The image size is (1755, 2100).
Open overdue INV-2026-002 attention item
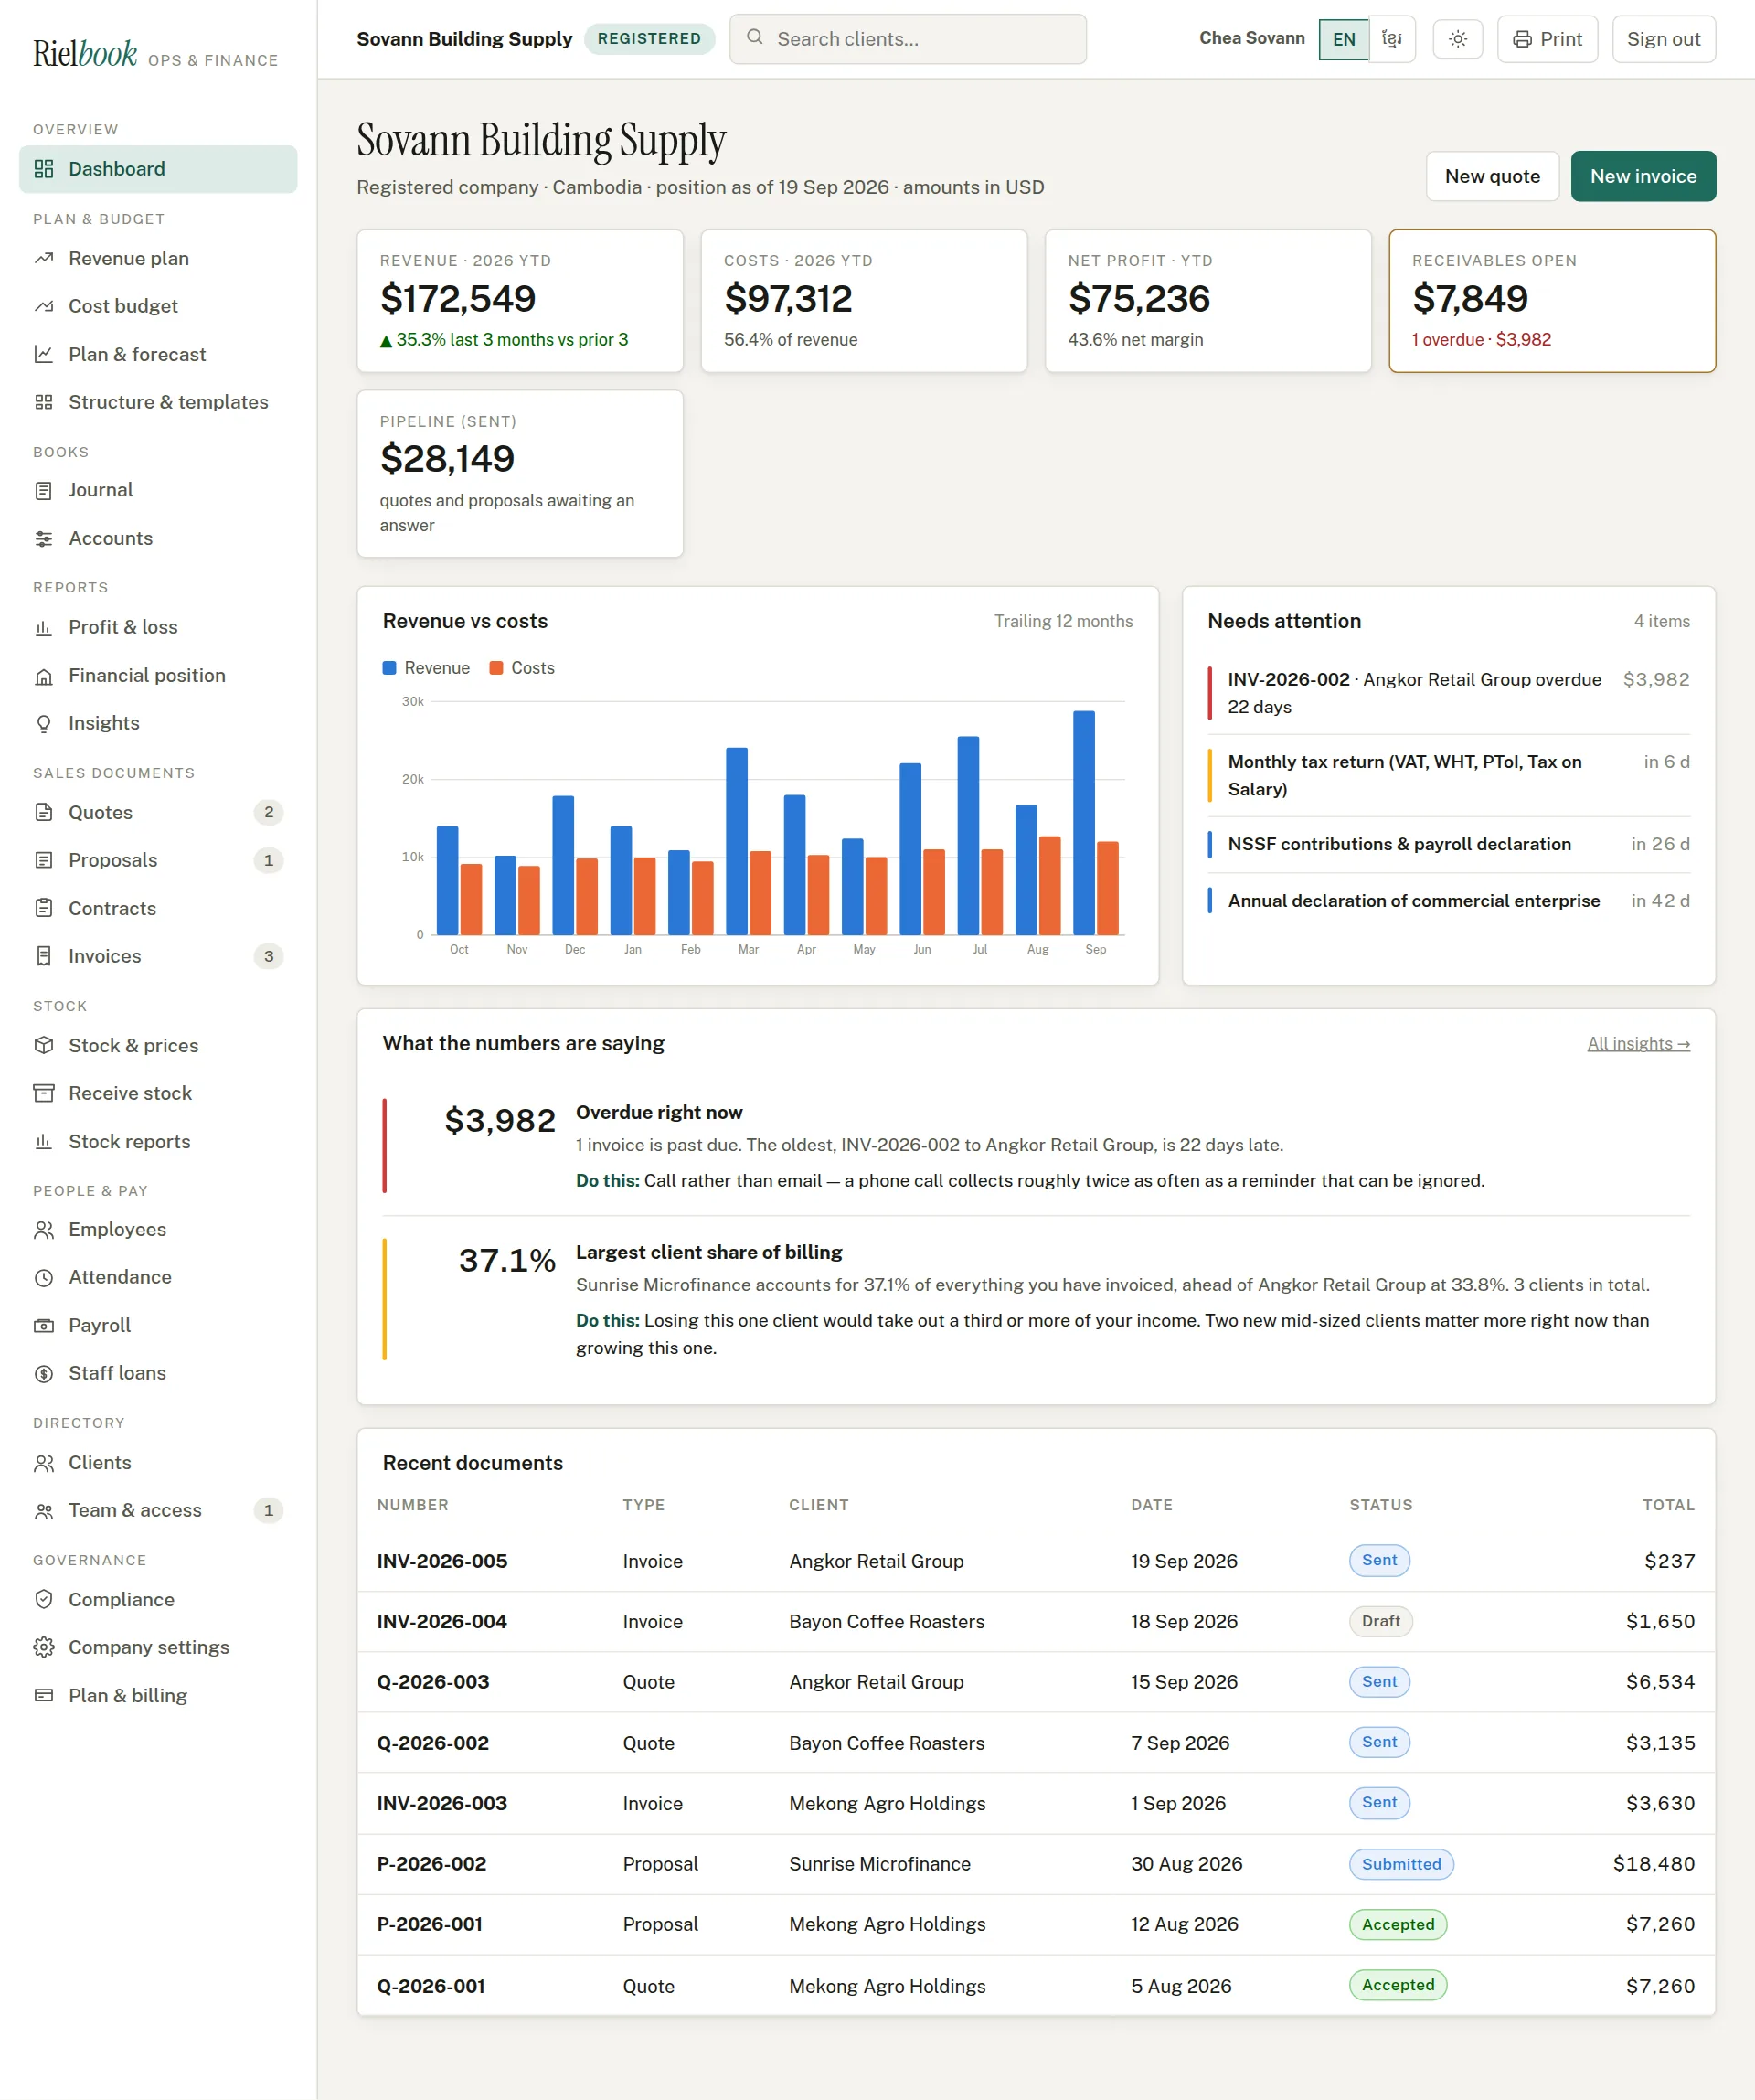[x=1448, y=693]
